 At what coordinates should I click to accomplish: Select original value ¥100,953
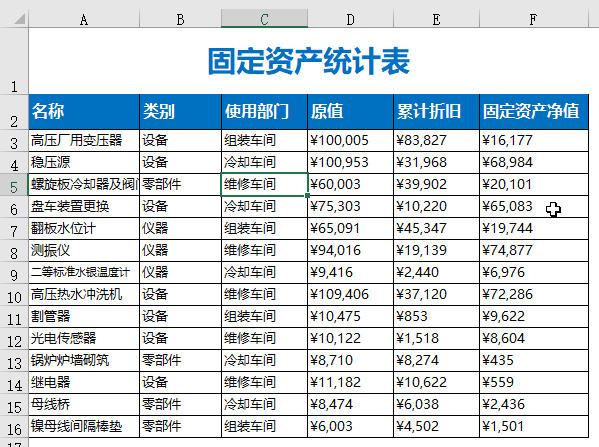pyautogui.click(x=350, y=163)
